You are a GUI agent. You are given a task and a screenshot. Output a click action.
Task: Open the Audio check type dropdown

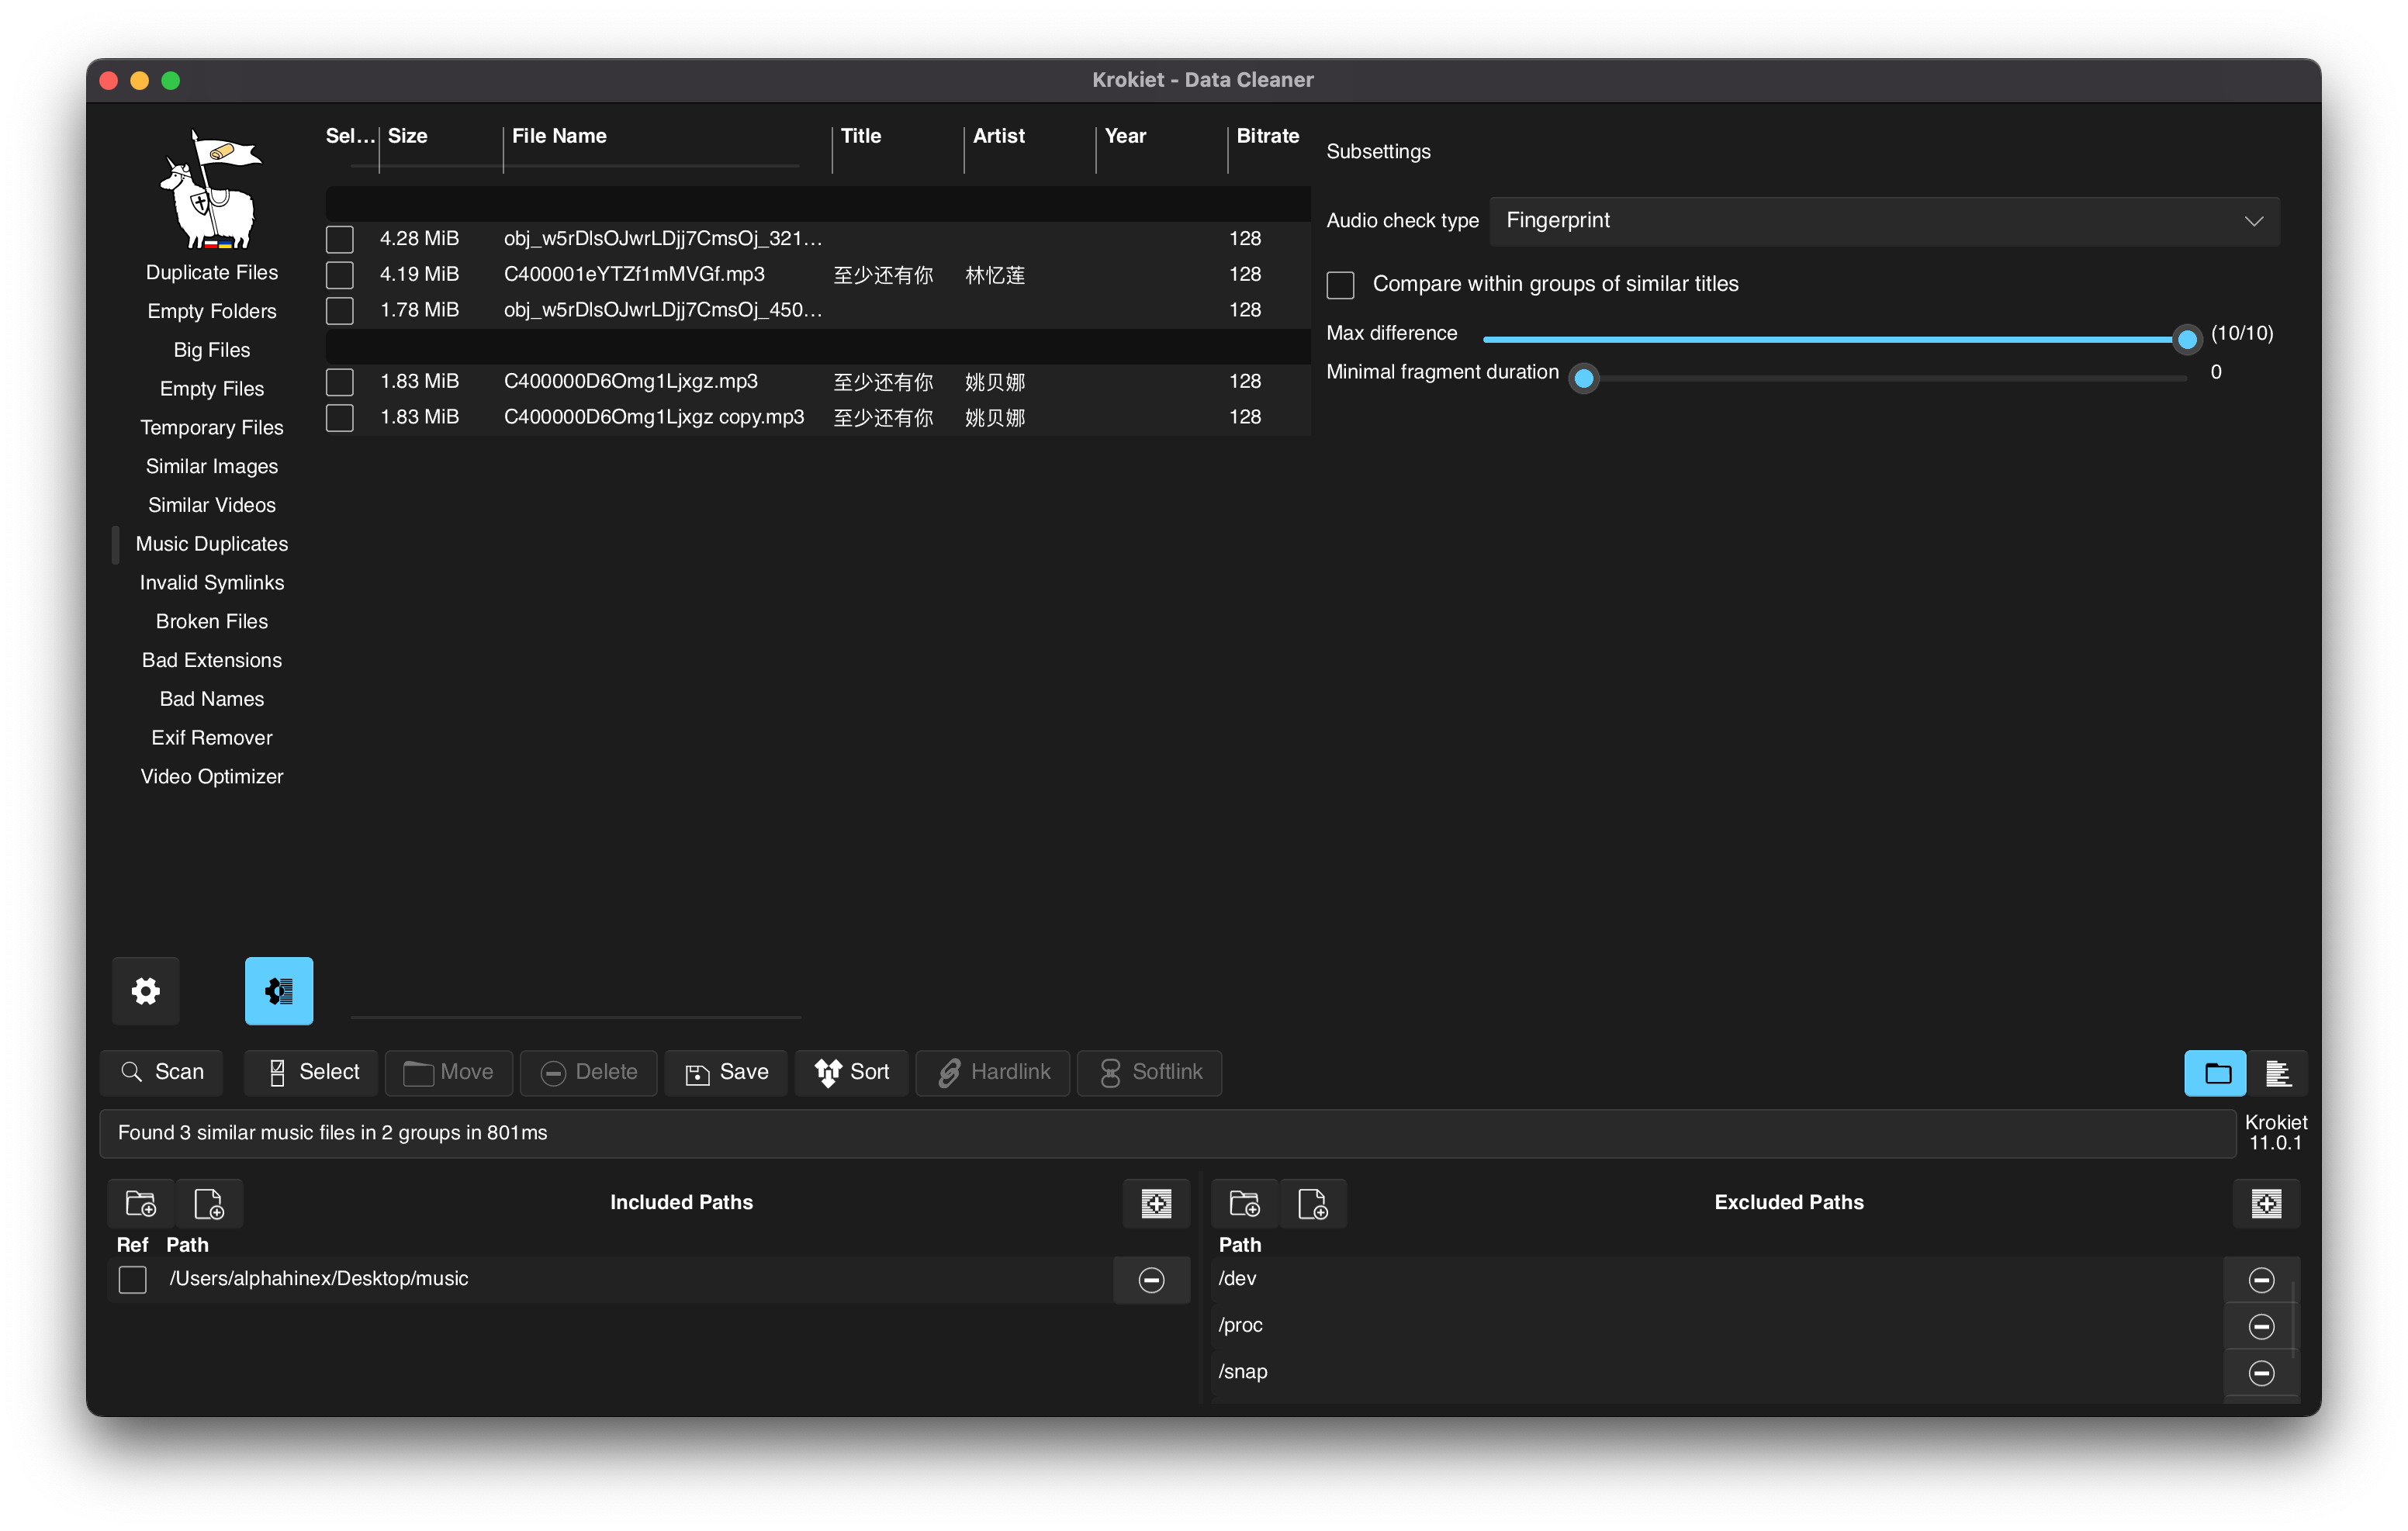pos(1884,221)
